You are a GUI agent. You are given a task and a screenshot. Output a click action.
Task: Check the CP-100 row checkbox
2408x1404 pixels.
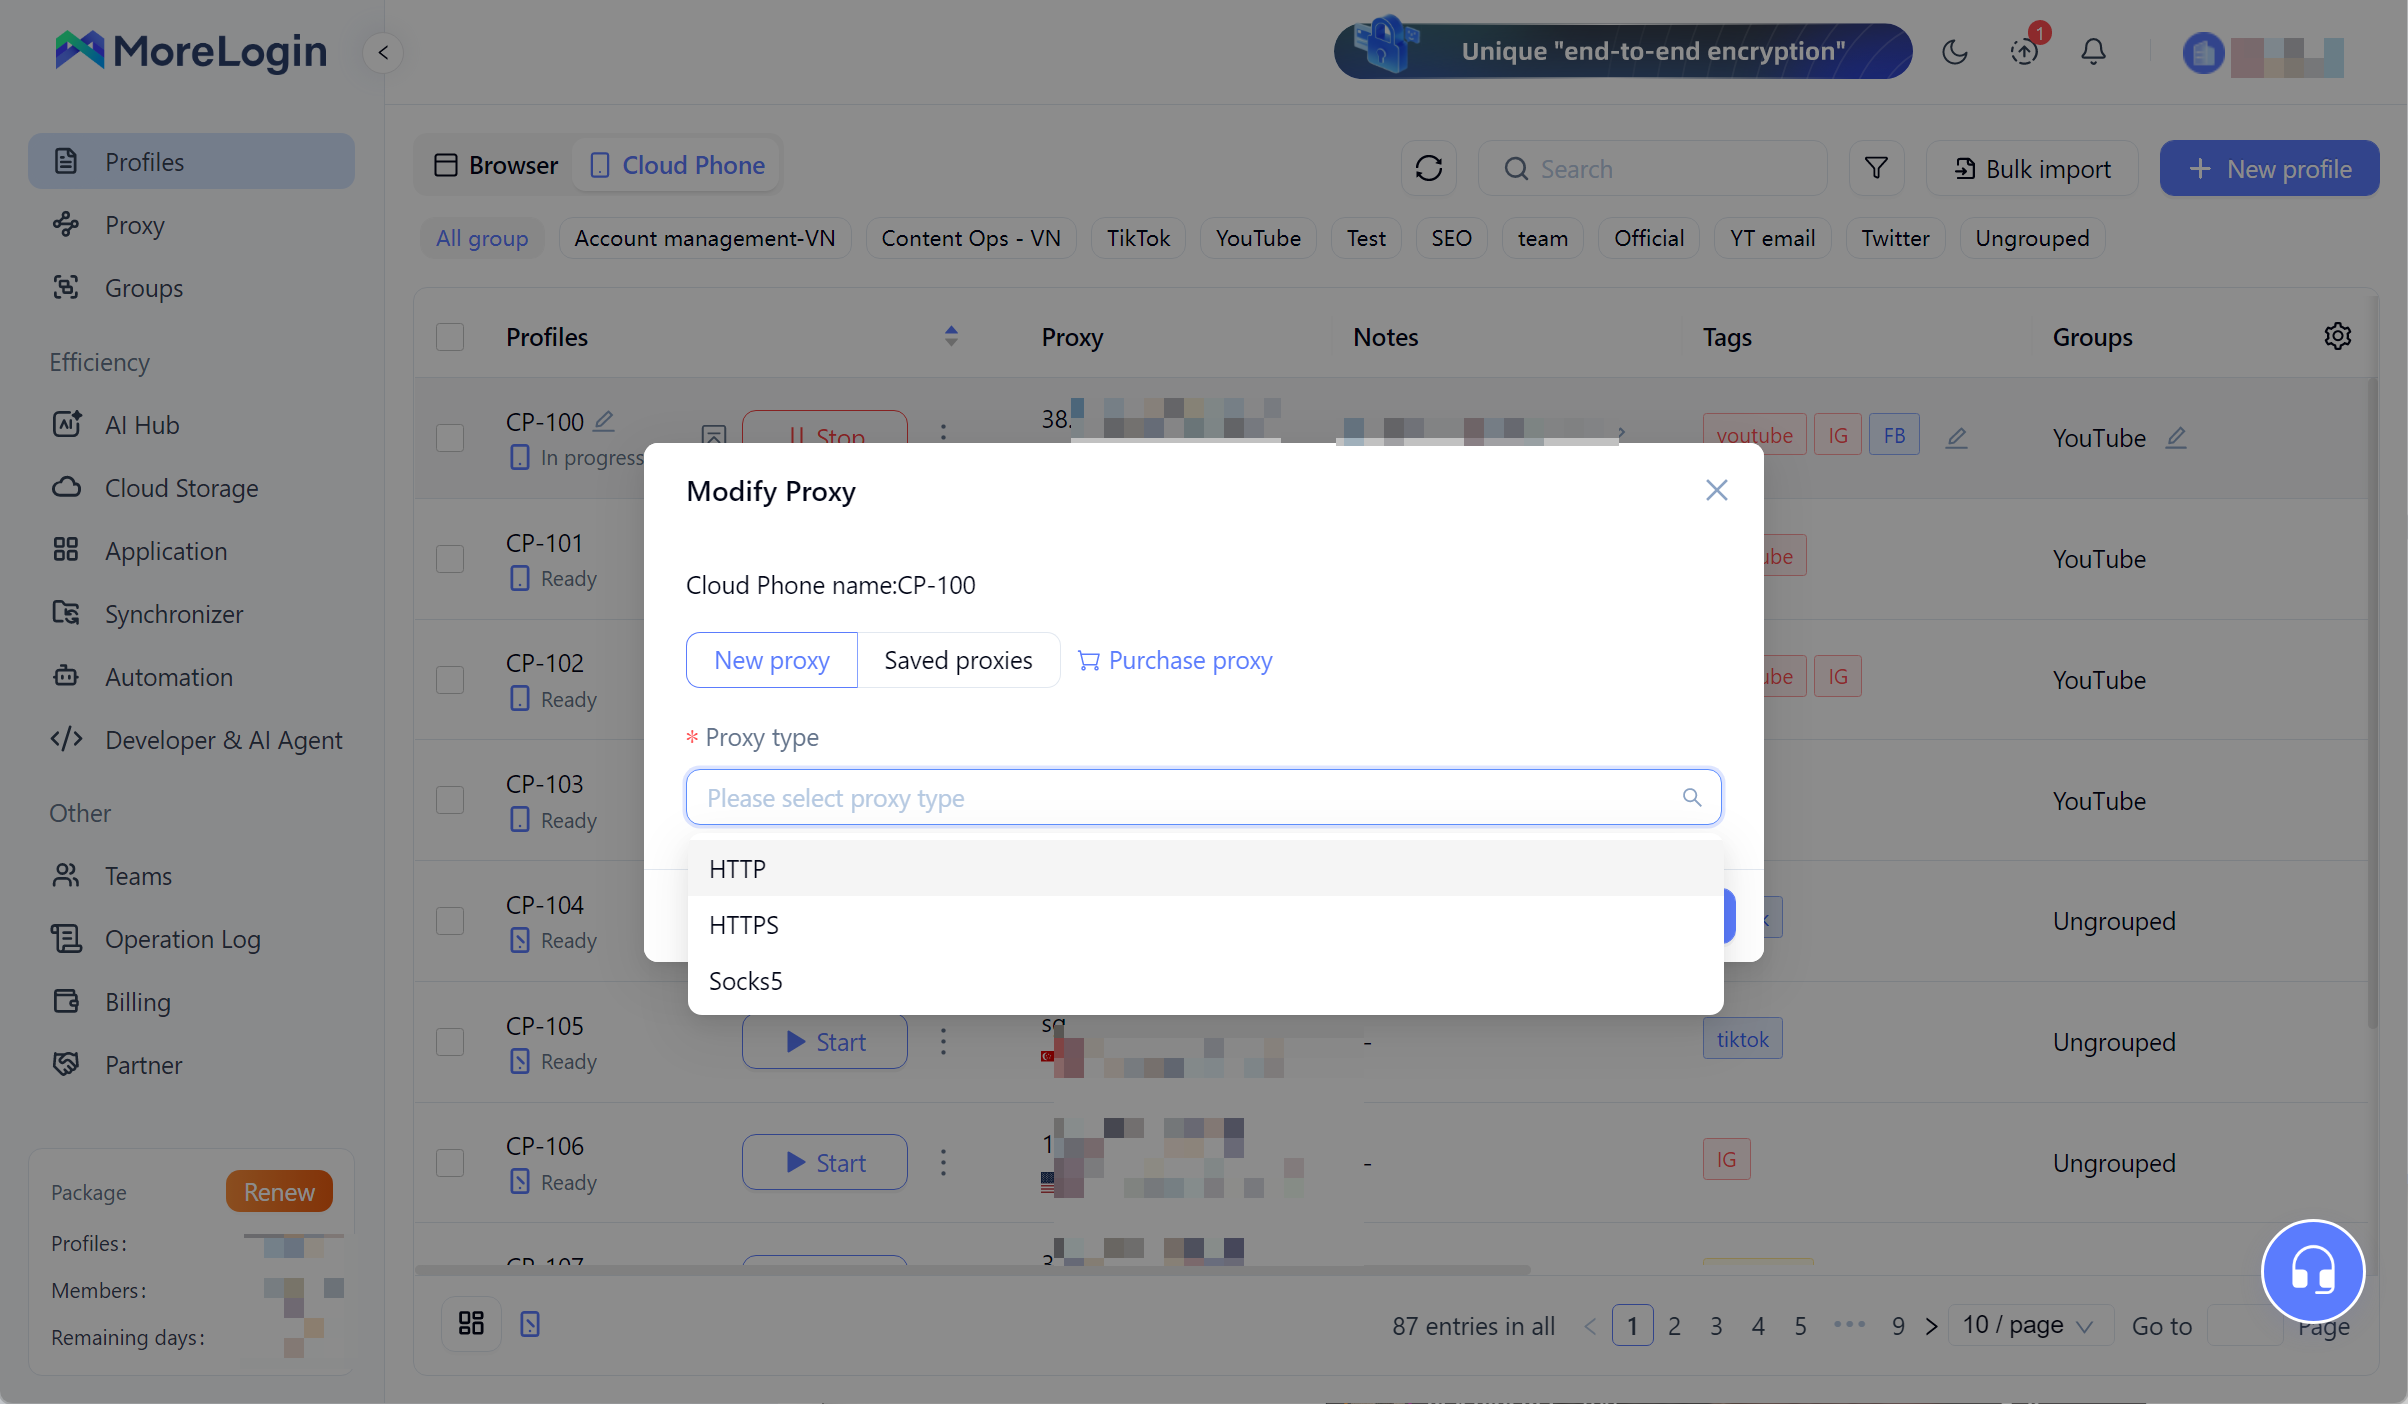(450, 438)
